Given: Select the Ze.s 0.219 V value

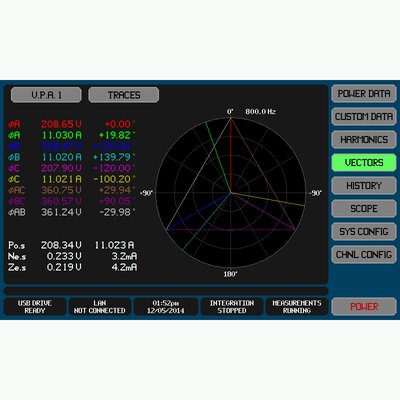Looking at the screenshot, I should [x=64, y=267].
